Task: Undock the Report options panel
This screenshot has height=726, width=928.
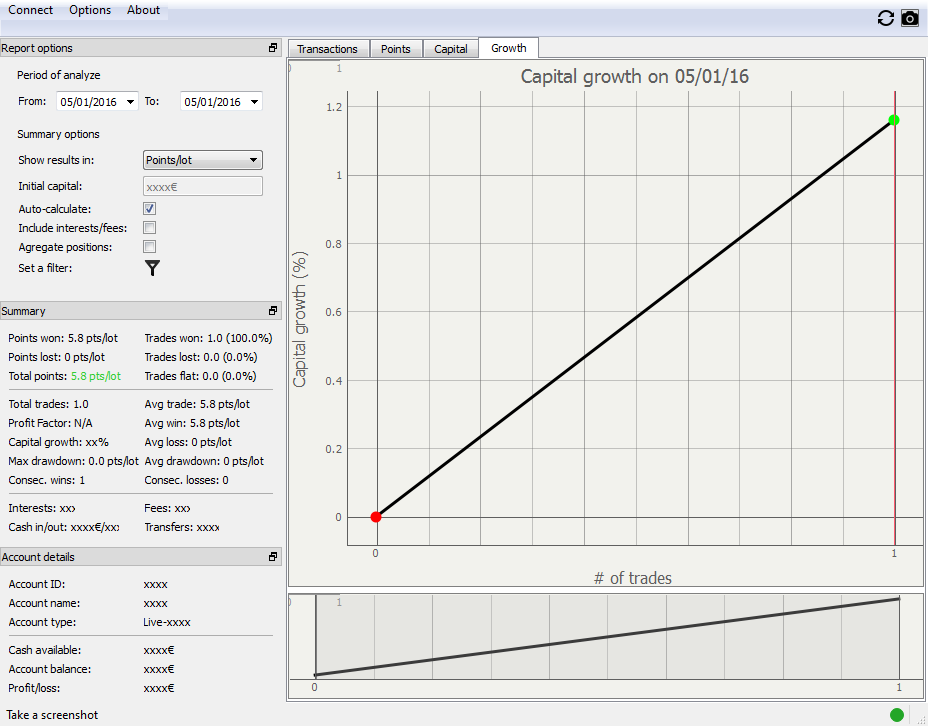Action: click(273, 48)
